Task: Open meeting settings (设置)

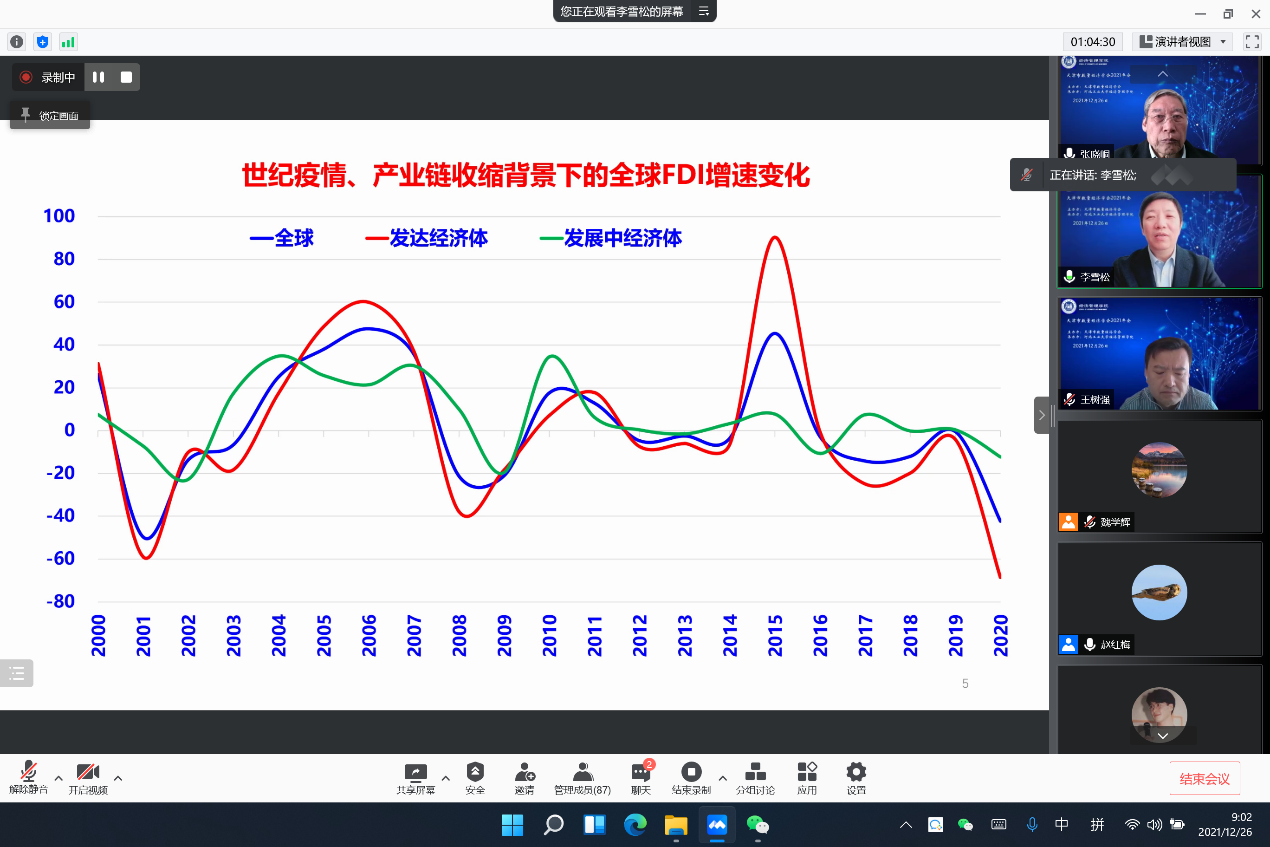Action: tap(856, 777)
